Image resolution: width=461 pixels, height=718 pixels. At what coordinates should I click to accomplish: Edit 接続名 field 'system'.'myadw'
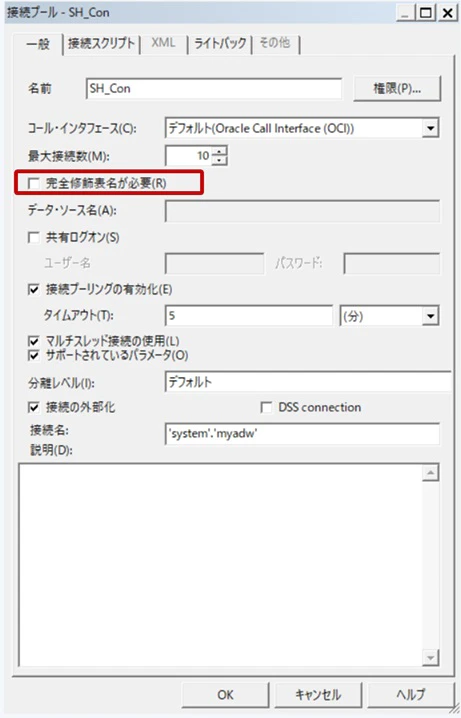pos(302,434)
